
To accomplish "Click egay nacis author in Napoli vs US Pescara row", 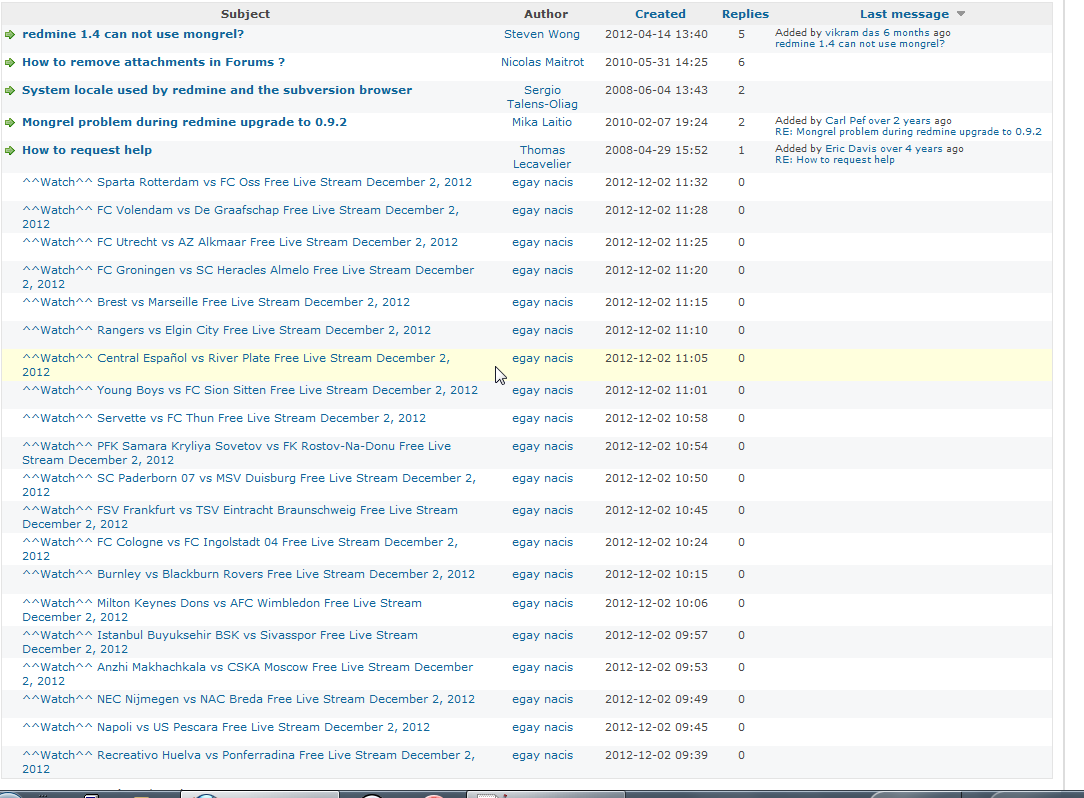I will tap(542, 727).
